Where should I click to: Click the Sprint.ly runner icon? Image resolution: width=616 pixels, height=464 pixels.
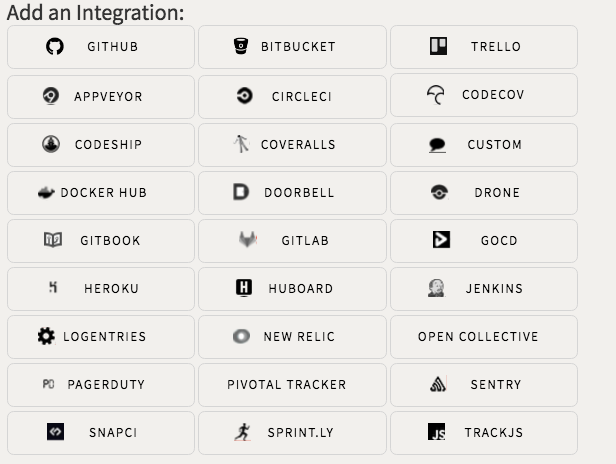(x=242, y=432)
